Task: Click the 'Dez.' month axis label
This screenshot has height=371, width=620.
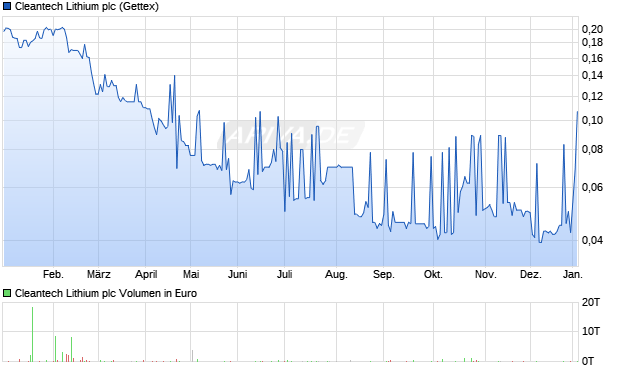Action: coord(531,274)
